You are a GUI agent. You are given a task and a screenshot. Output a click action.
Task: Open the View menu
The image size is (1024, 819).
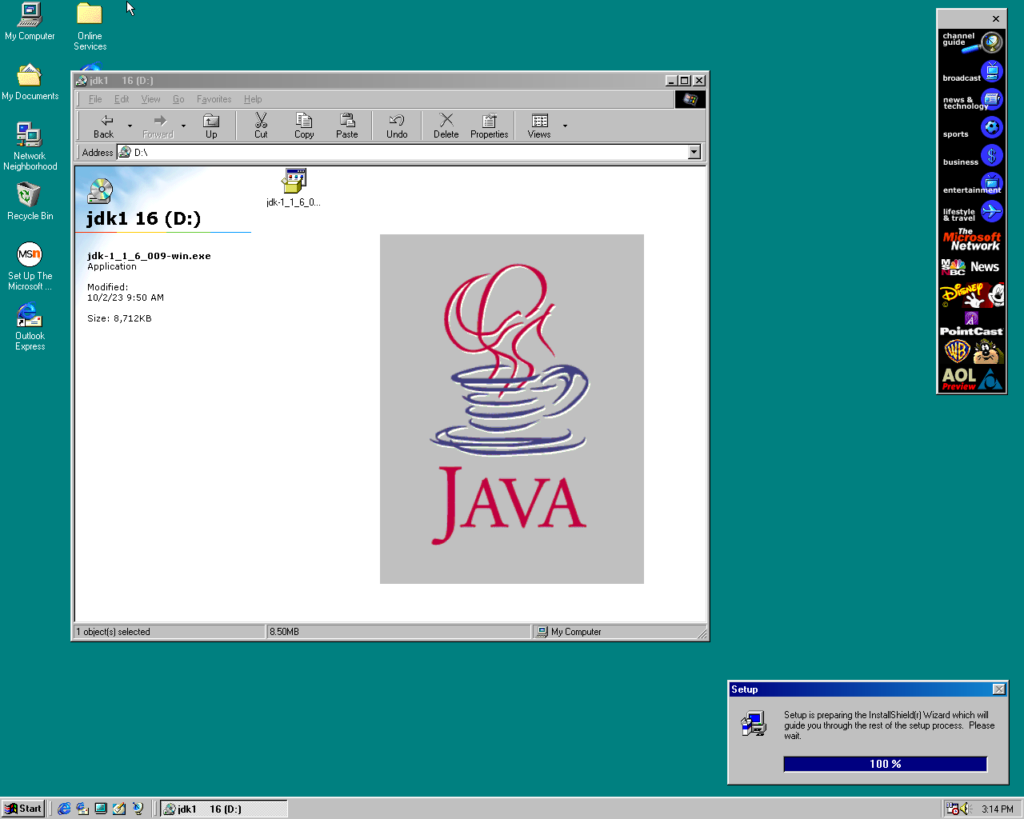[x=151, y=99]
